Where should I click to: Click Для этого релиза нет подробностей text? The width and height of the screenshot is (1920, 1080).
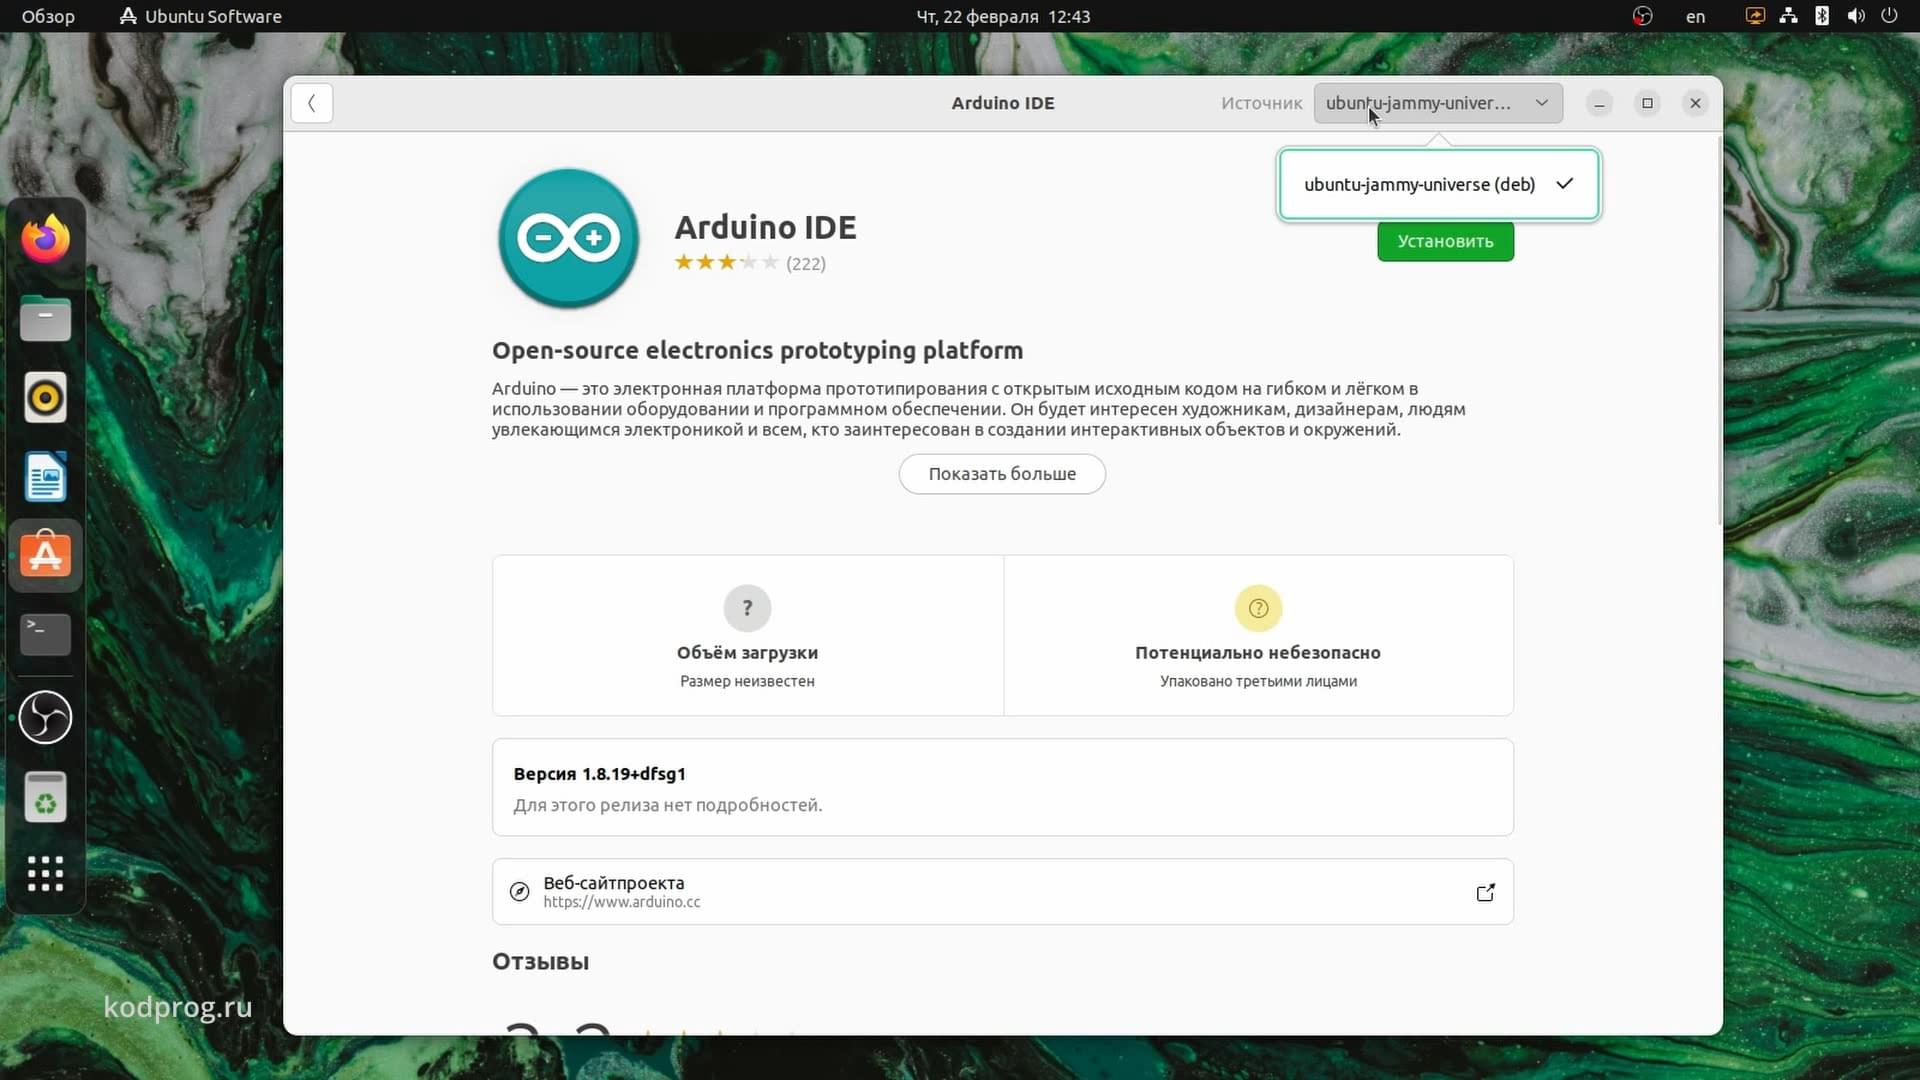point(668,805)
